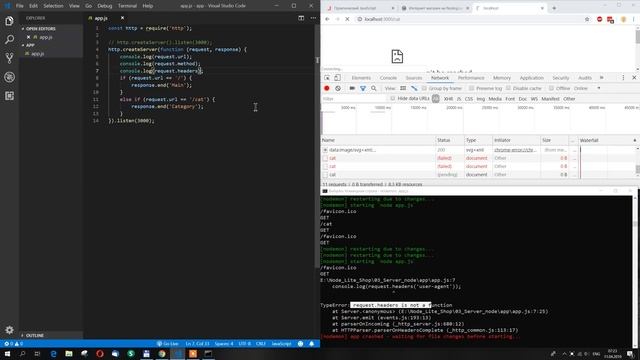Bookmark this page with the star
The height and width of the screenshot is (360, 640).
tap(587, 19)
